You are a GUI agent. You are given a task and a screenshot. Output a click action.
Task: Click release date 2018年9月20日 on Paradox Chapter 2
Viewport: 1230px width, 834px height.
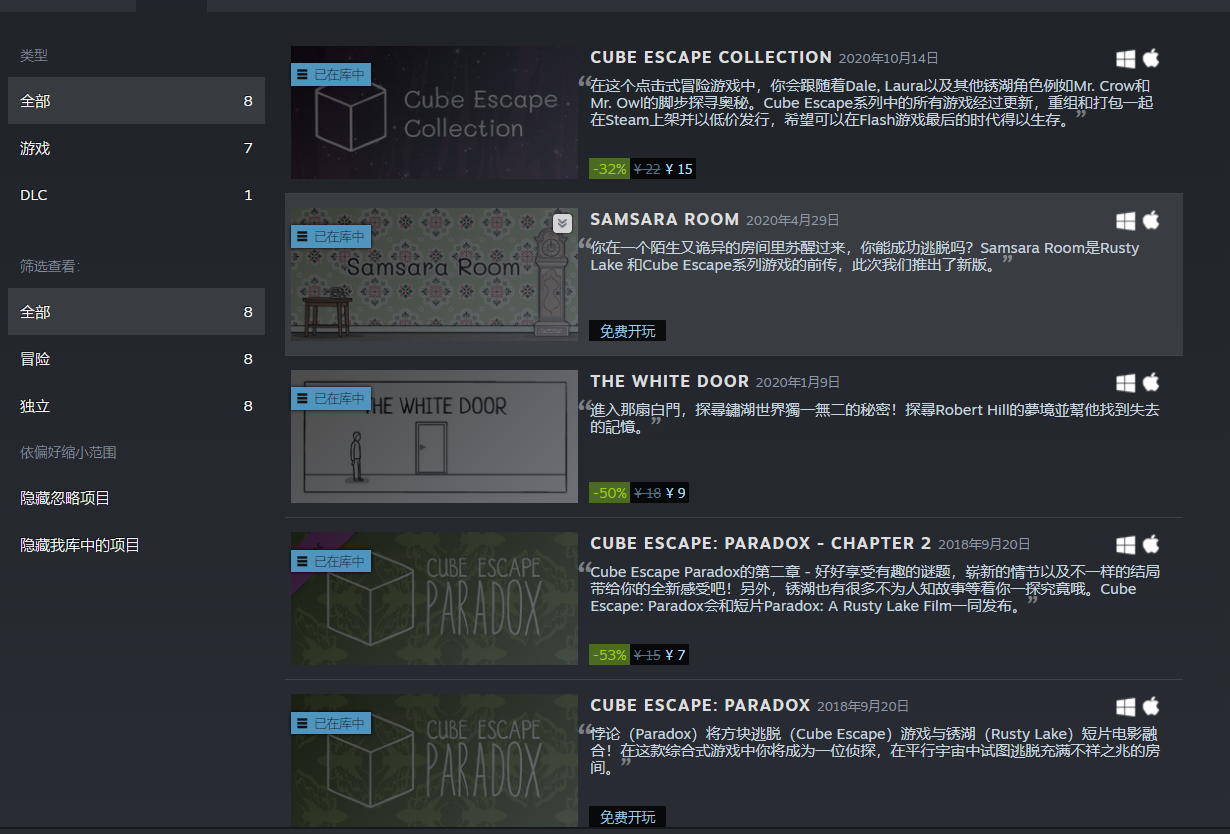coord(984,544)
